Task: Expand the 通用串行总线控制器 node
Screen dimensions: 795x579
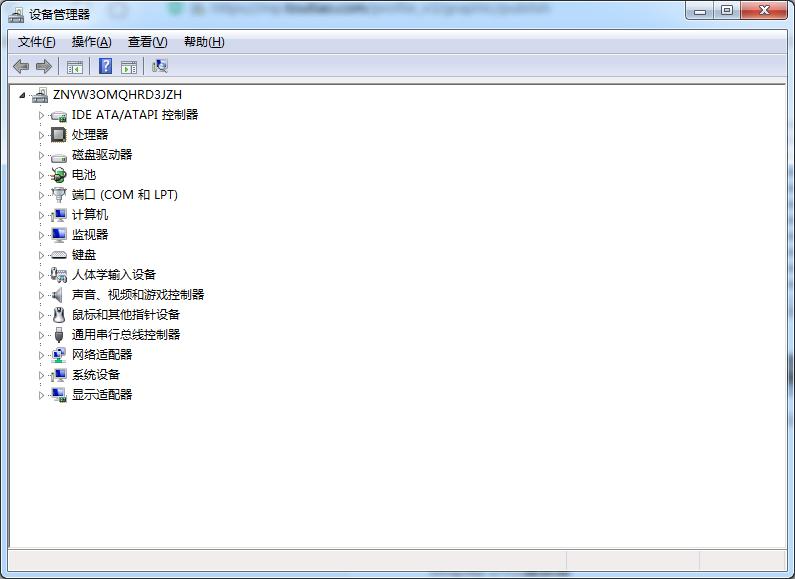Action: pyautogui.click(x=41, y=335)
